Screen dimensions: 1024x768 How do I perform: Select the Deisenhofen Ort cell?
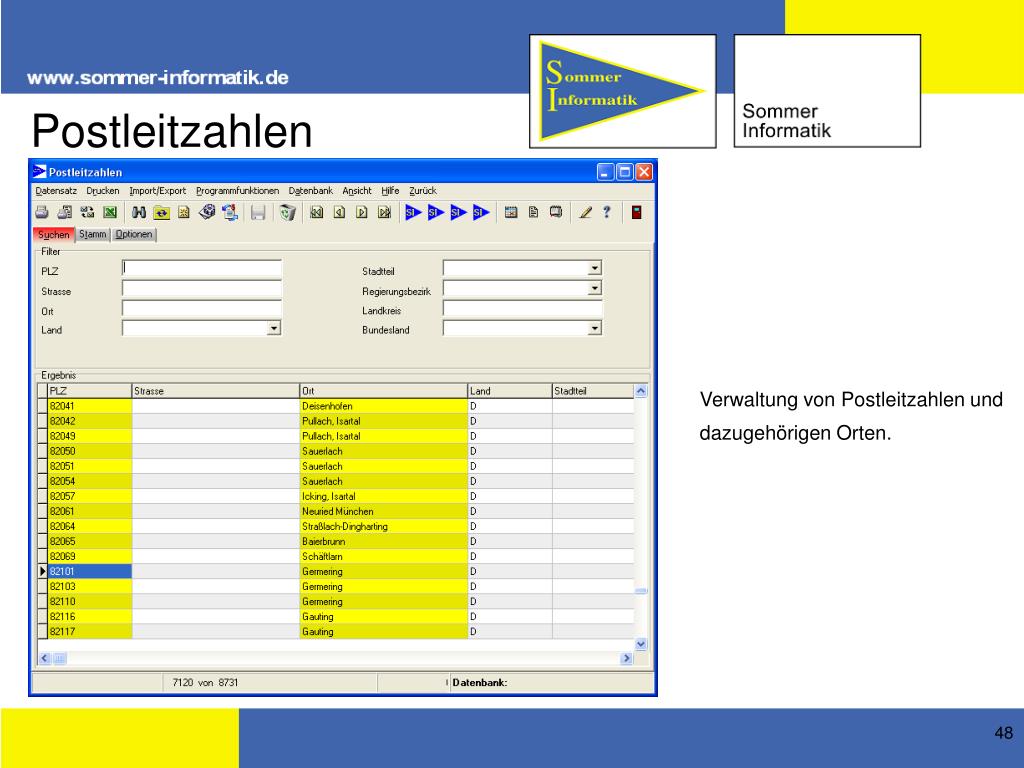coord(384,406)
